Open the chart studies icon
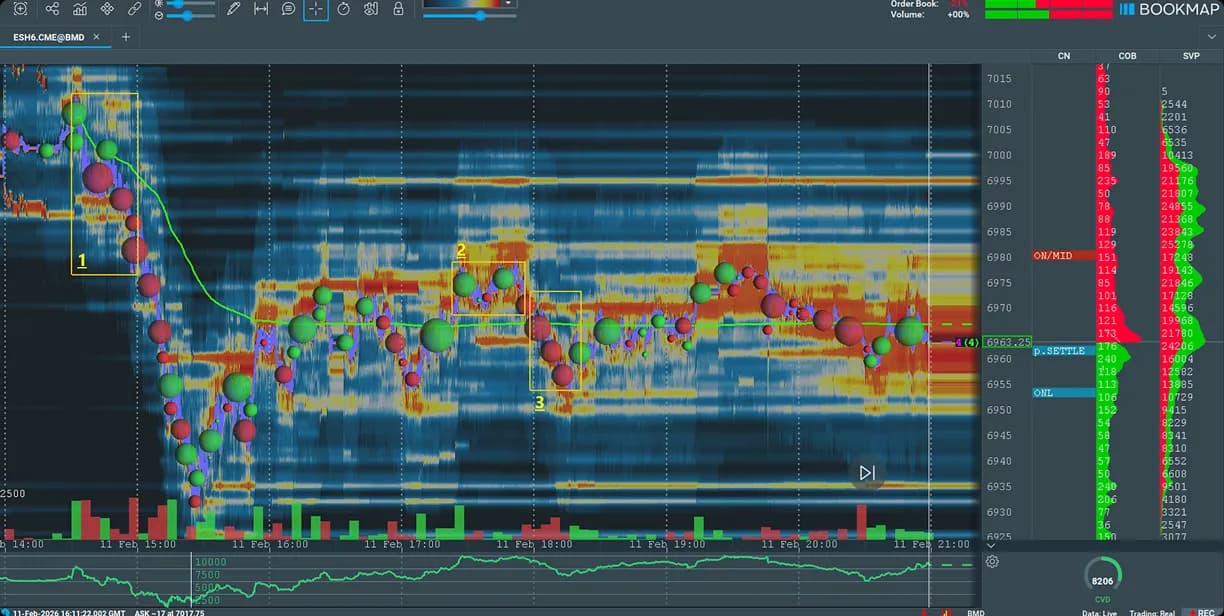The width and height of the screenshot is (1224, 616). coord(80,9)
